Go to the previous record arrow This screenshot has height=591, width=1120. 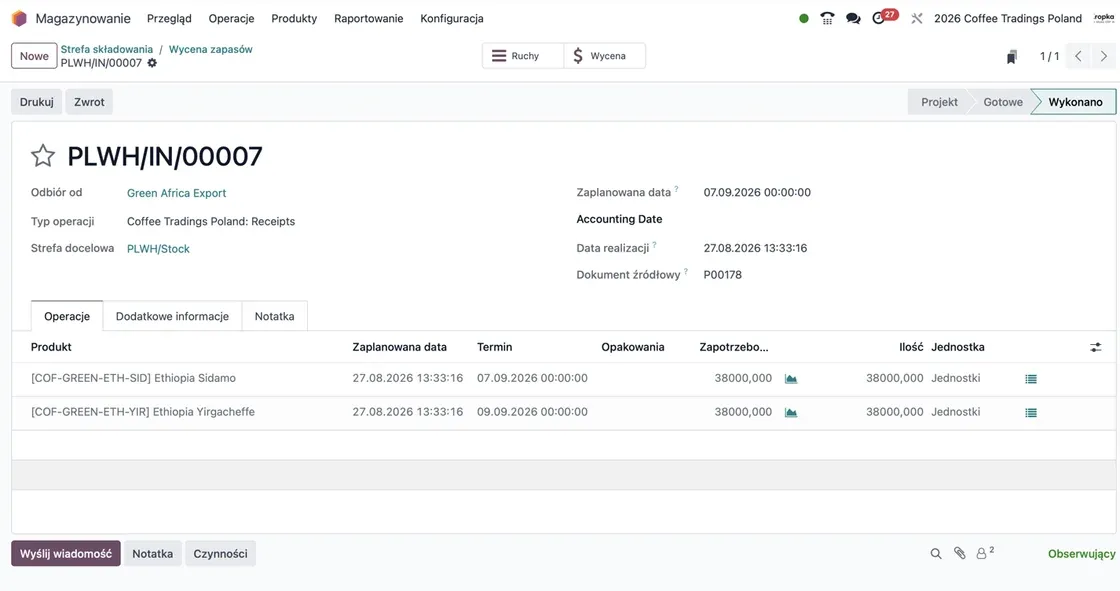1079,56
